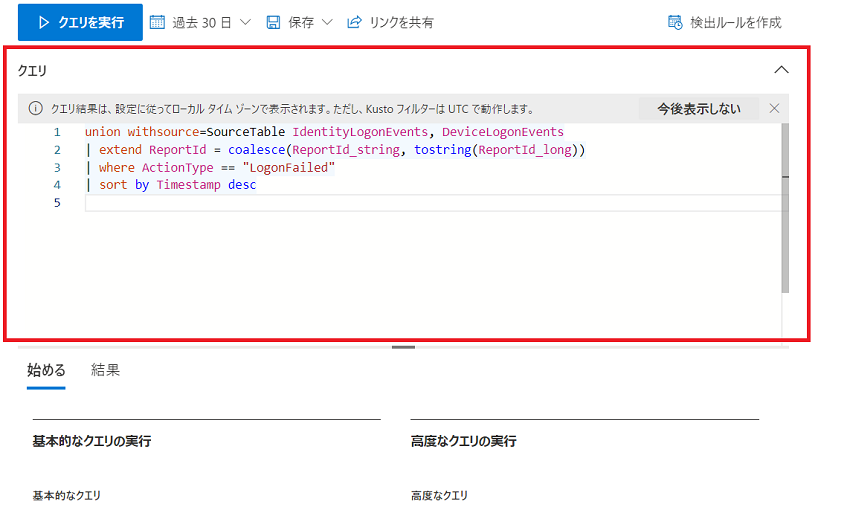Click the 基本的なクエリの実行 heading
The width and height of the screenshot is (850, 510).
point(92,441)
